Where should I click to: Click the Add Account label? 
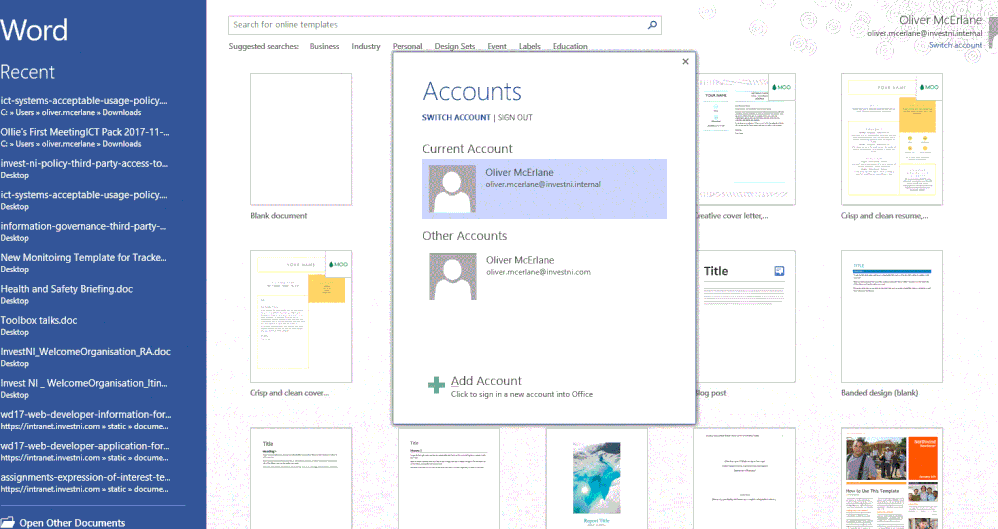pyautogui.click(x=486, y=381)
